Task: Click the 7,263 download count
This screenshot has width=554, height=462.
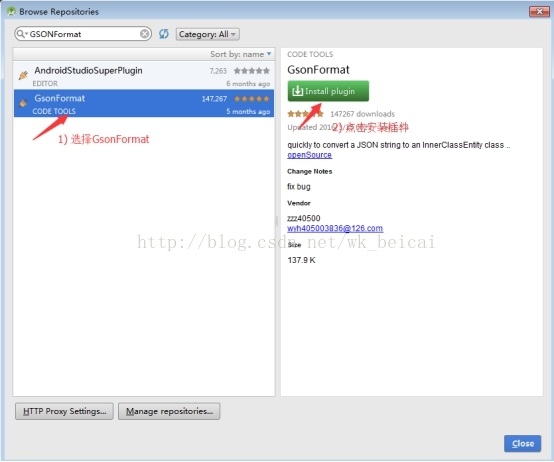Action: (218, 71)
